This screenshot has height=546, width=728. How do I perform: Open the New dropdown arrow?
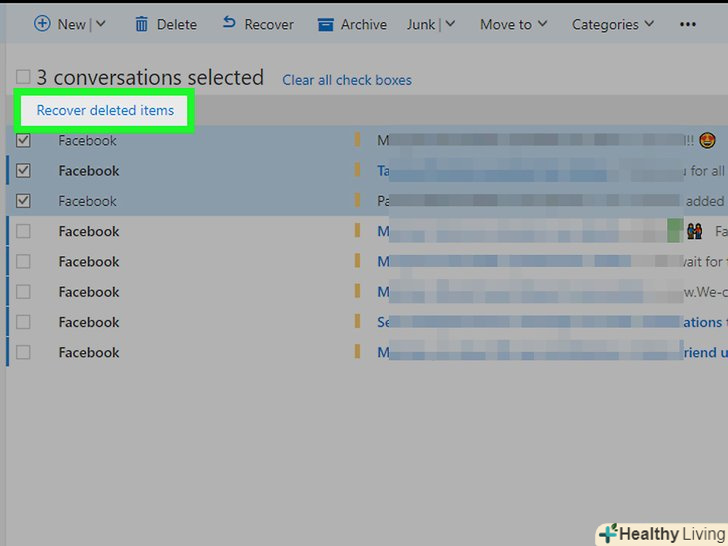[101, 24]
